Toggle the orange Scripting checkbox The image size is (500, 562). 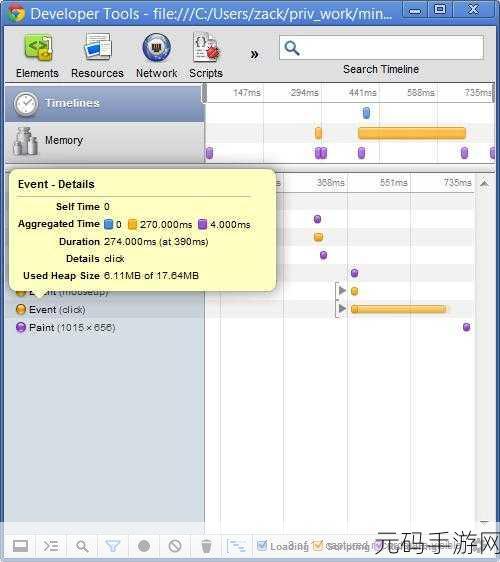click(318, 546)
